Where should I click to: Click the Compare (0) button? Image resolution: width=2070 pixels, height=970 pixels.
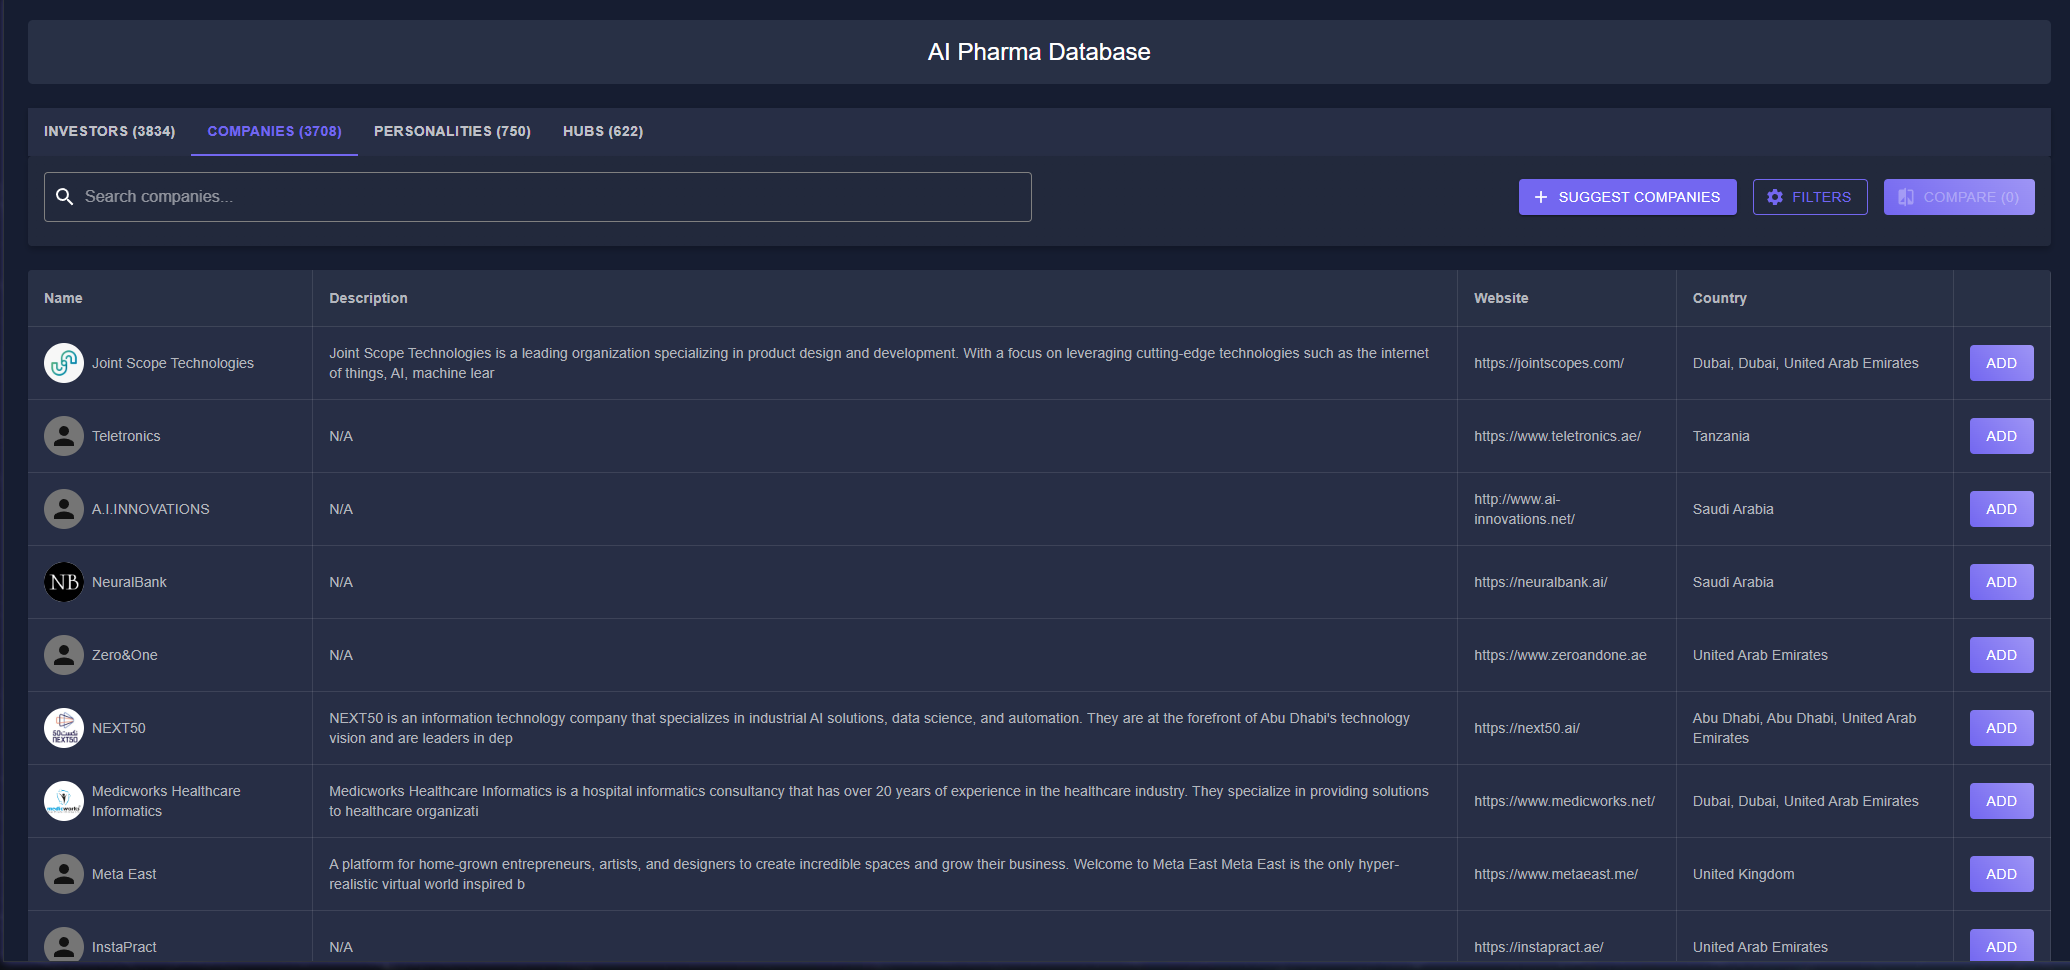(x=1958, y=197)
